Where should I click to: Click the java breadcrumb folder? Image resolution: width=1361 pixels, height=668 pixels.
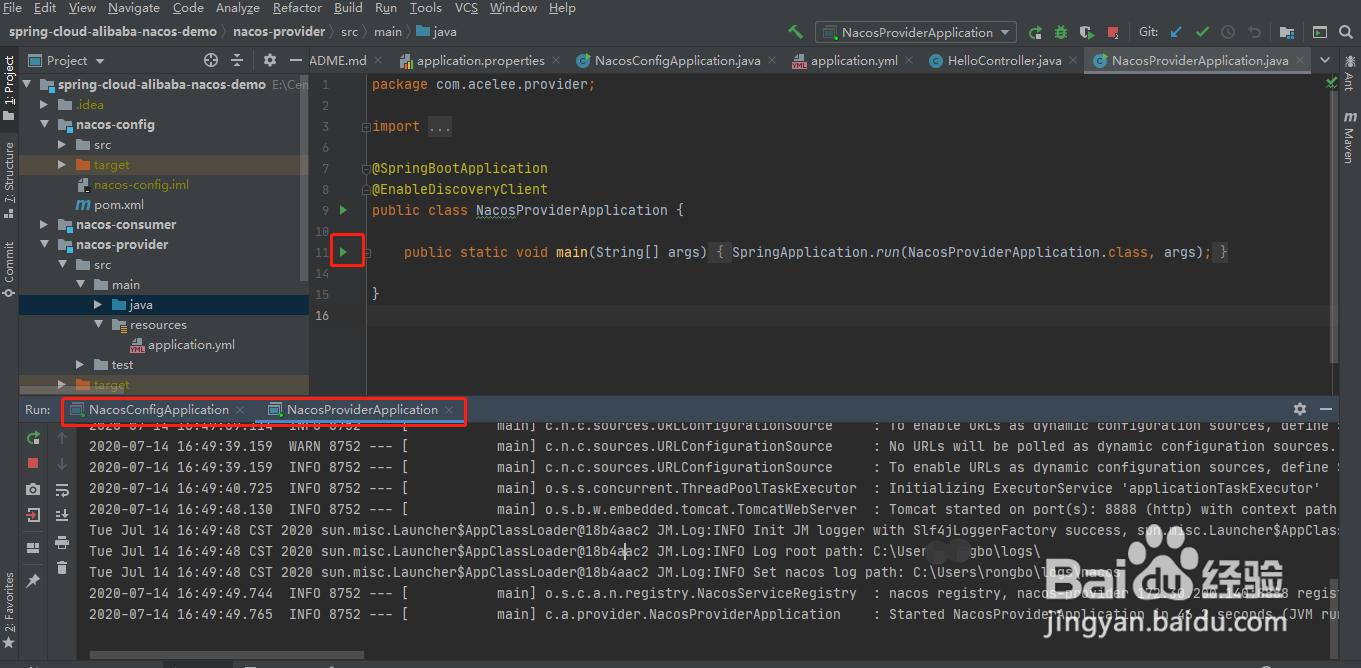pyautogui.click(x=436, y=32)
